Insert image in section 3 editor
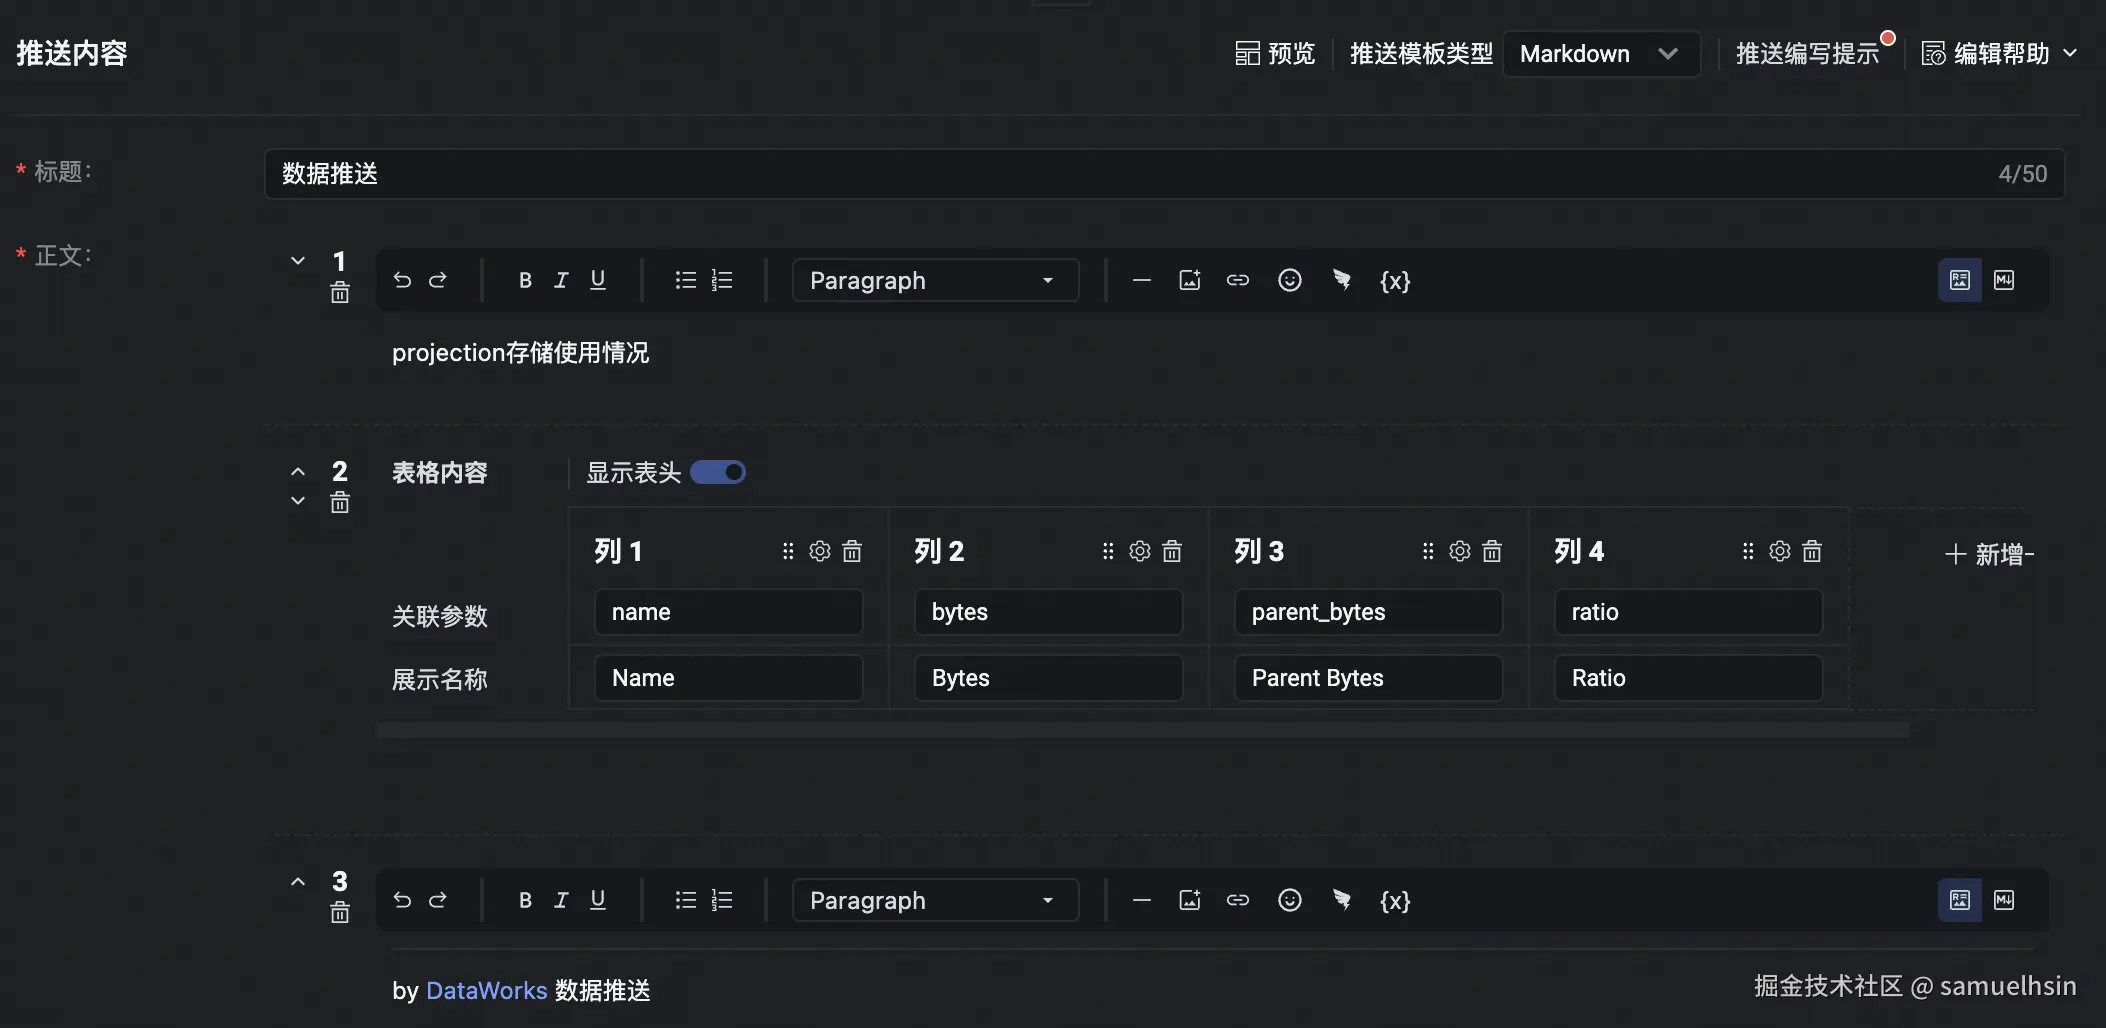The image size is (2106, 1028). click(x=1190, y=900)
